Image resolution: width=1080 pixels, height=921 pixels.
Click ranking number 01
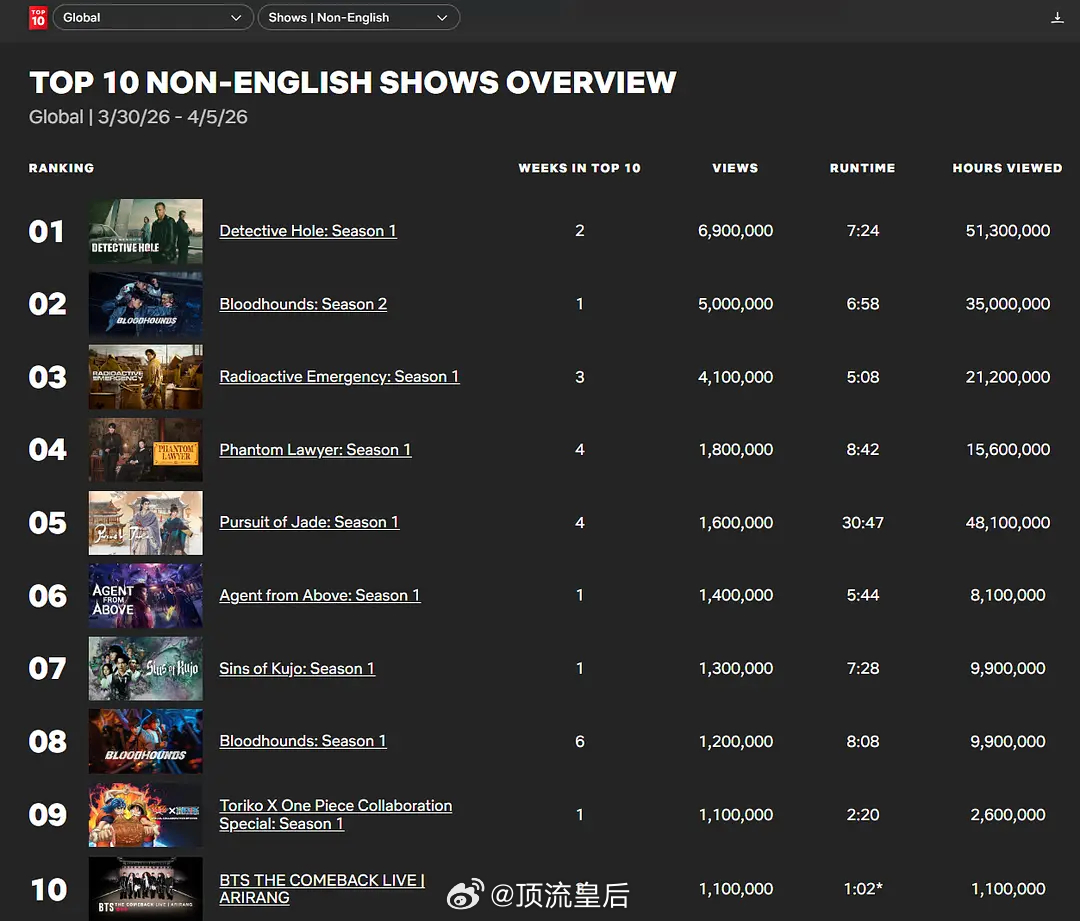click(46, 231)
